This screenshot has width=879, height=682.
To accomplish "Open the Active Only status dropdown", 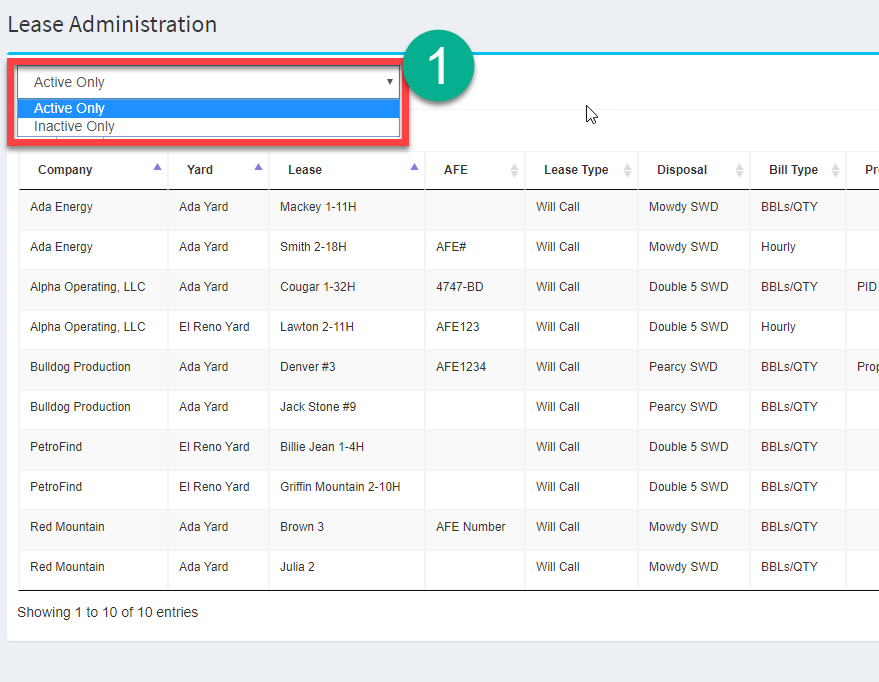I will click(x=208, y=82).
